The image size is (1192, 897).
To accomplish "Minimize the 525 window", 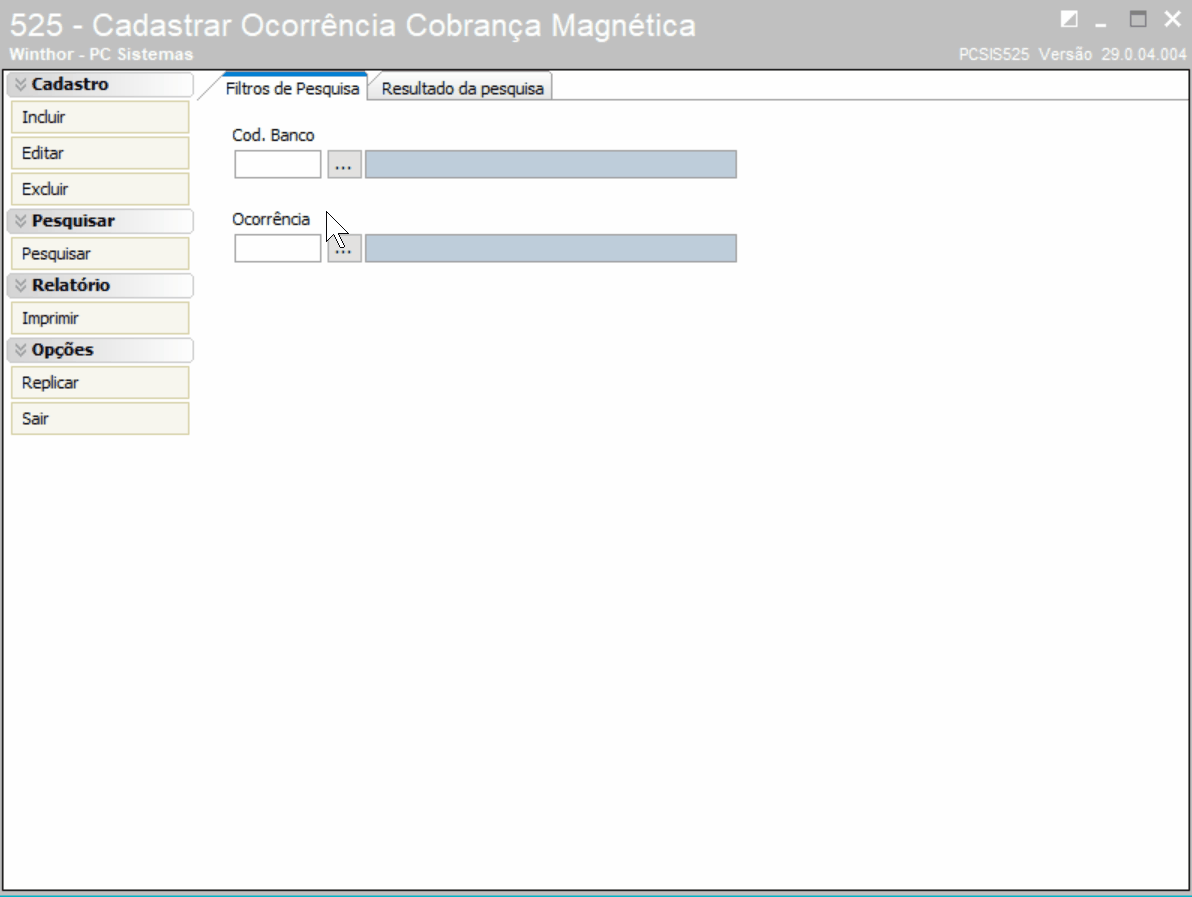I will point(1101,24).
